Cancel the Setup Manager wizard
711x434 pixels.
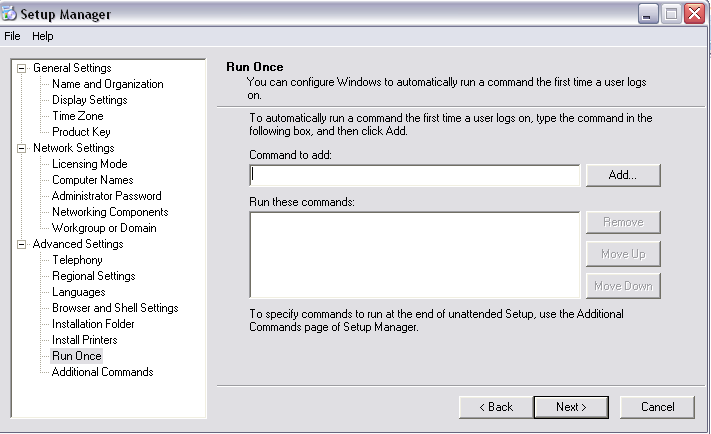657,407
